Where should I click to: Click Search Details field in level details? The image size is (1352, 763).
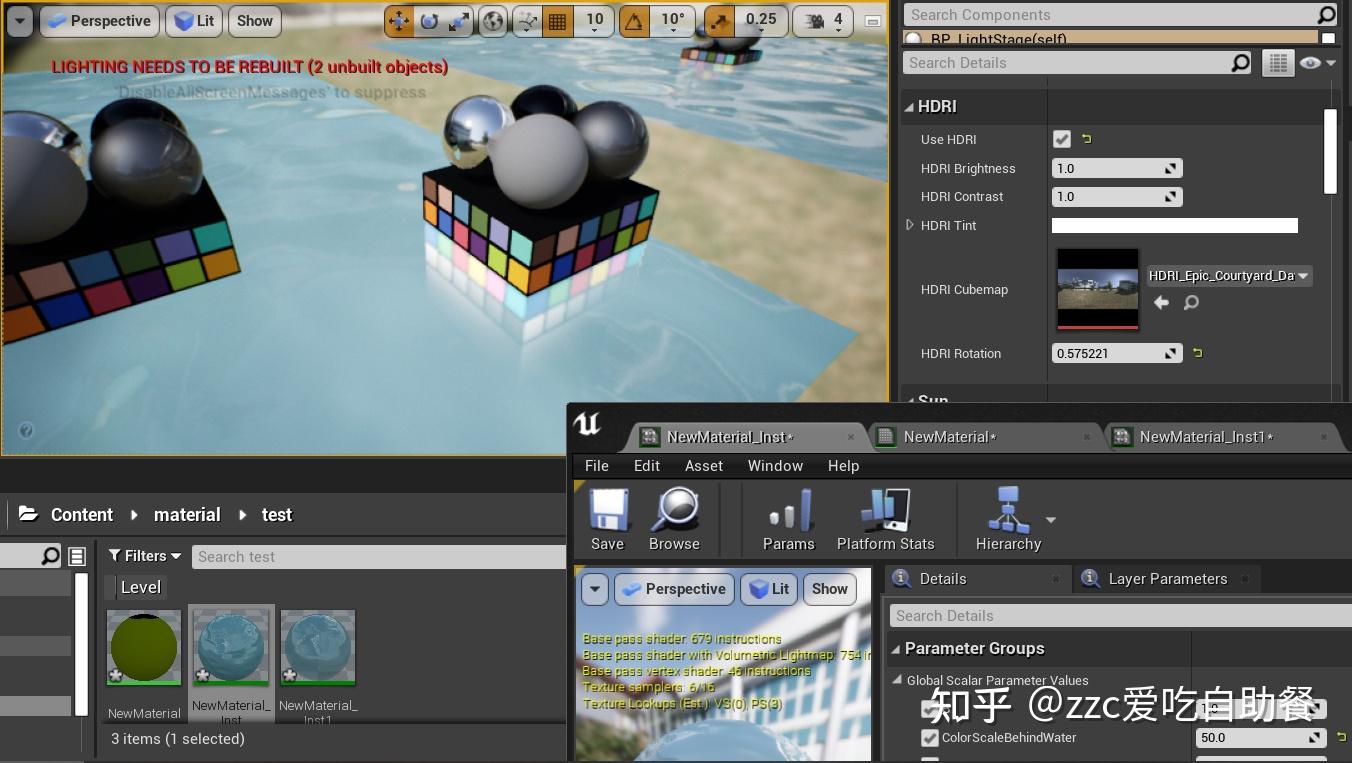(1078, 63)
